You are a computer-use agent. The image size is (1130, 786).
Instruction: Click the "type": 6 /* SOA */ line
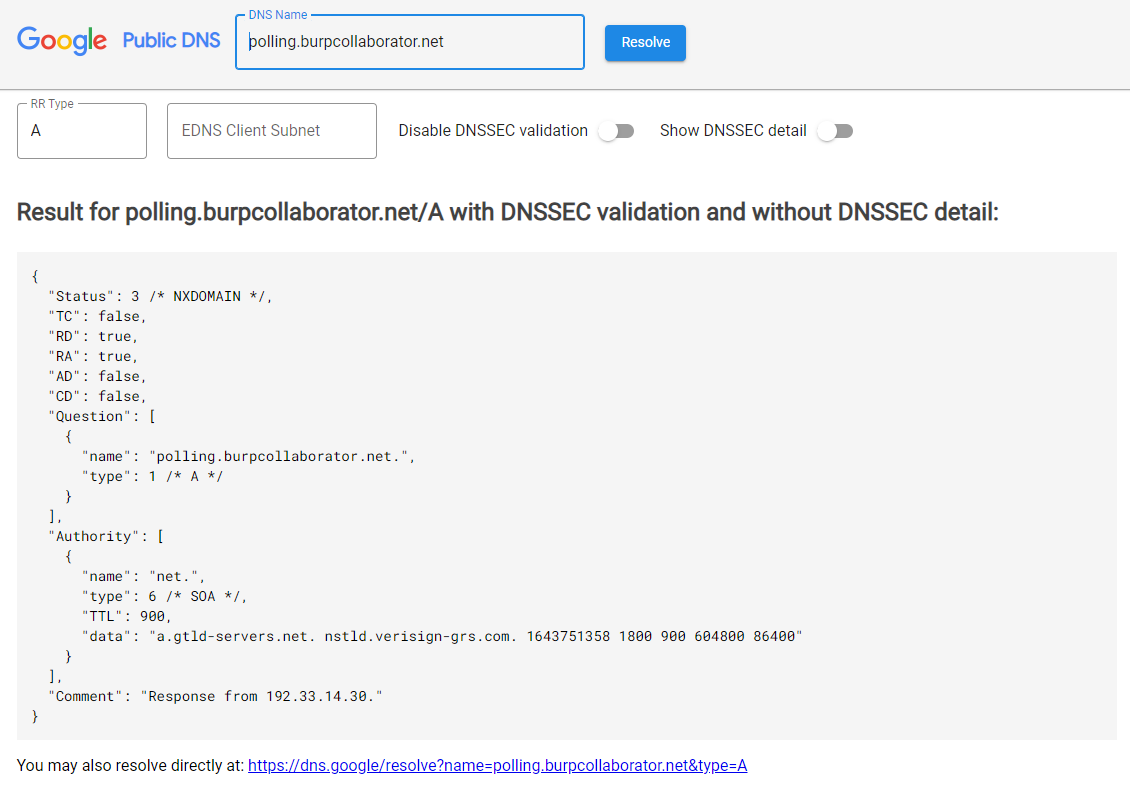coord(164,597)
